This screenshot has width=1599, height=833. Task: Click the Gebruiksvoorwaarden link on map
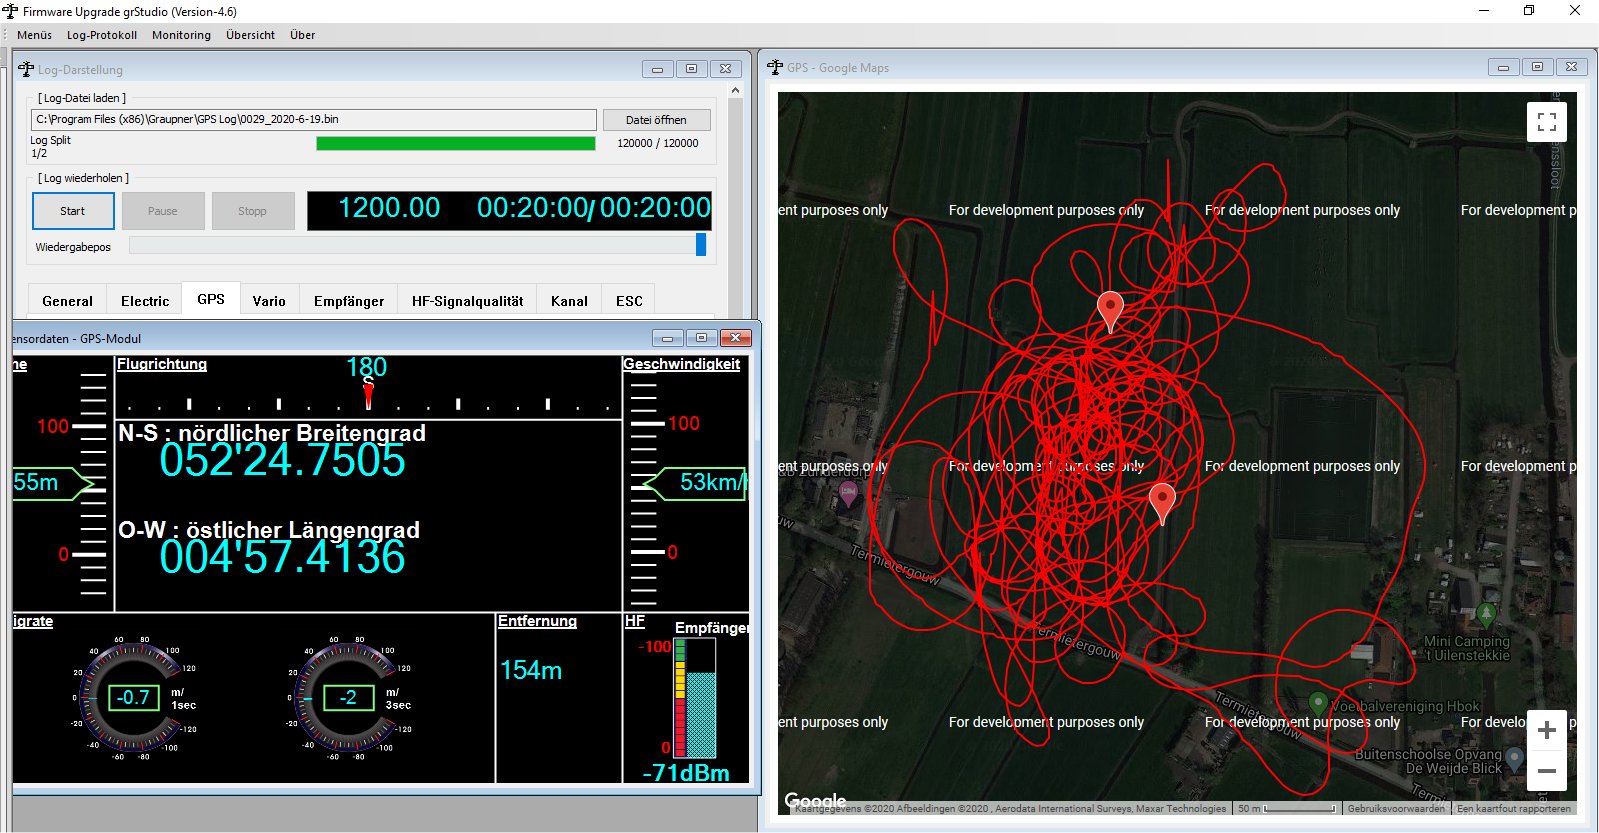[1395, 808]
